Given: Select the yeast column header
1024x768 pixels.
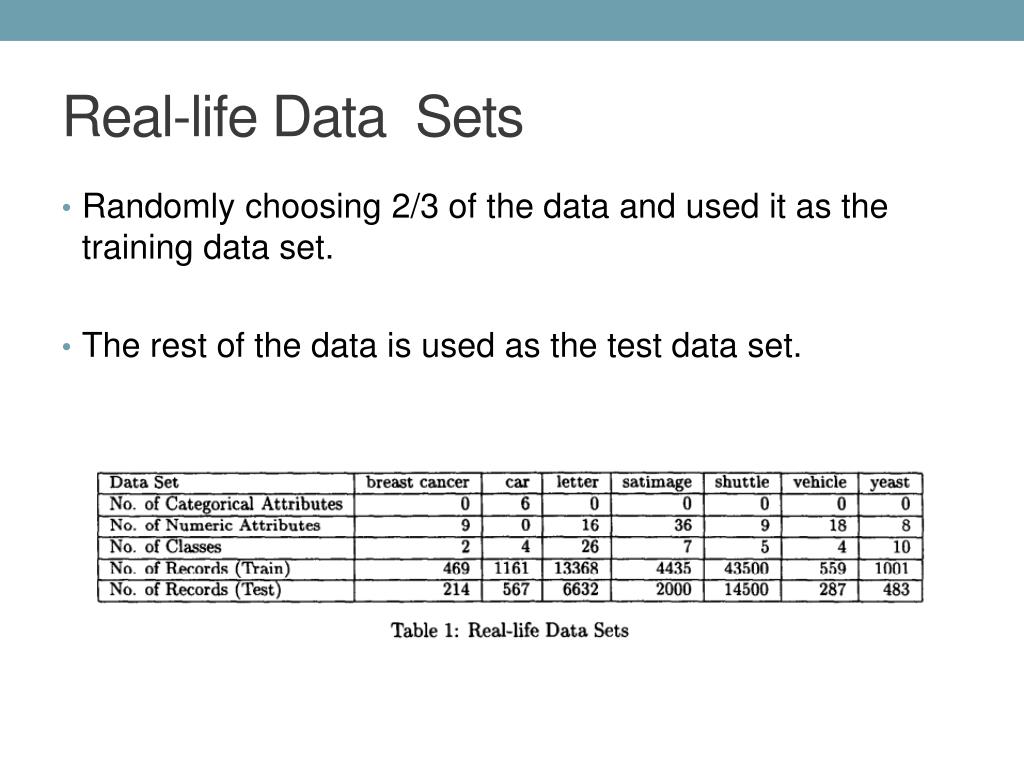Looking at the screenshot, I should click(889, 483).
